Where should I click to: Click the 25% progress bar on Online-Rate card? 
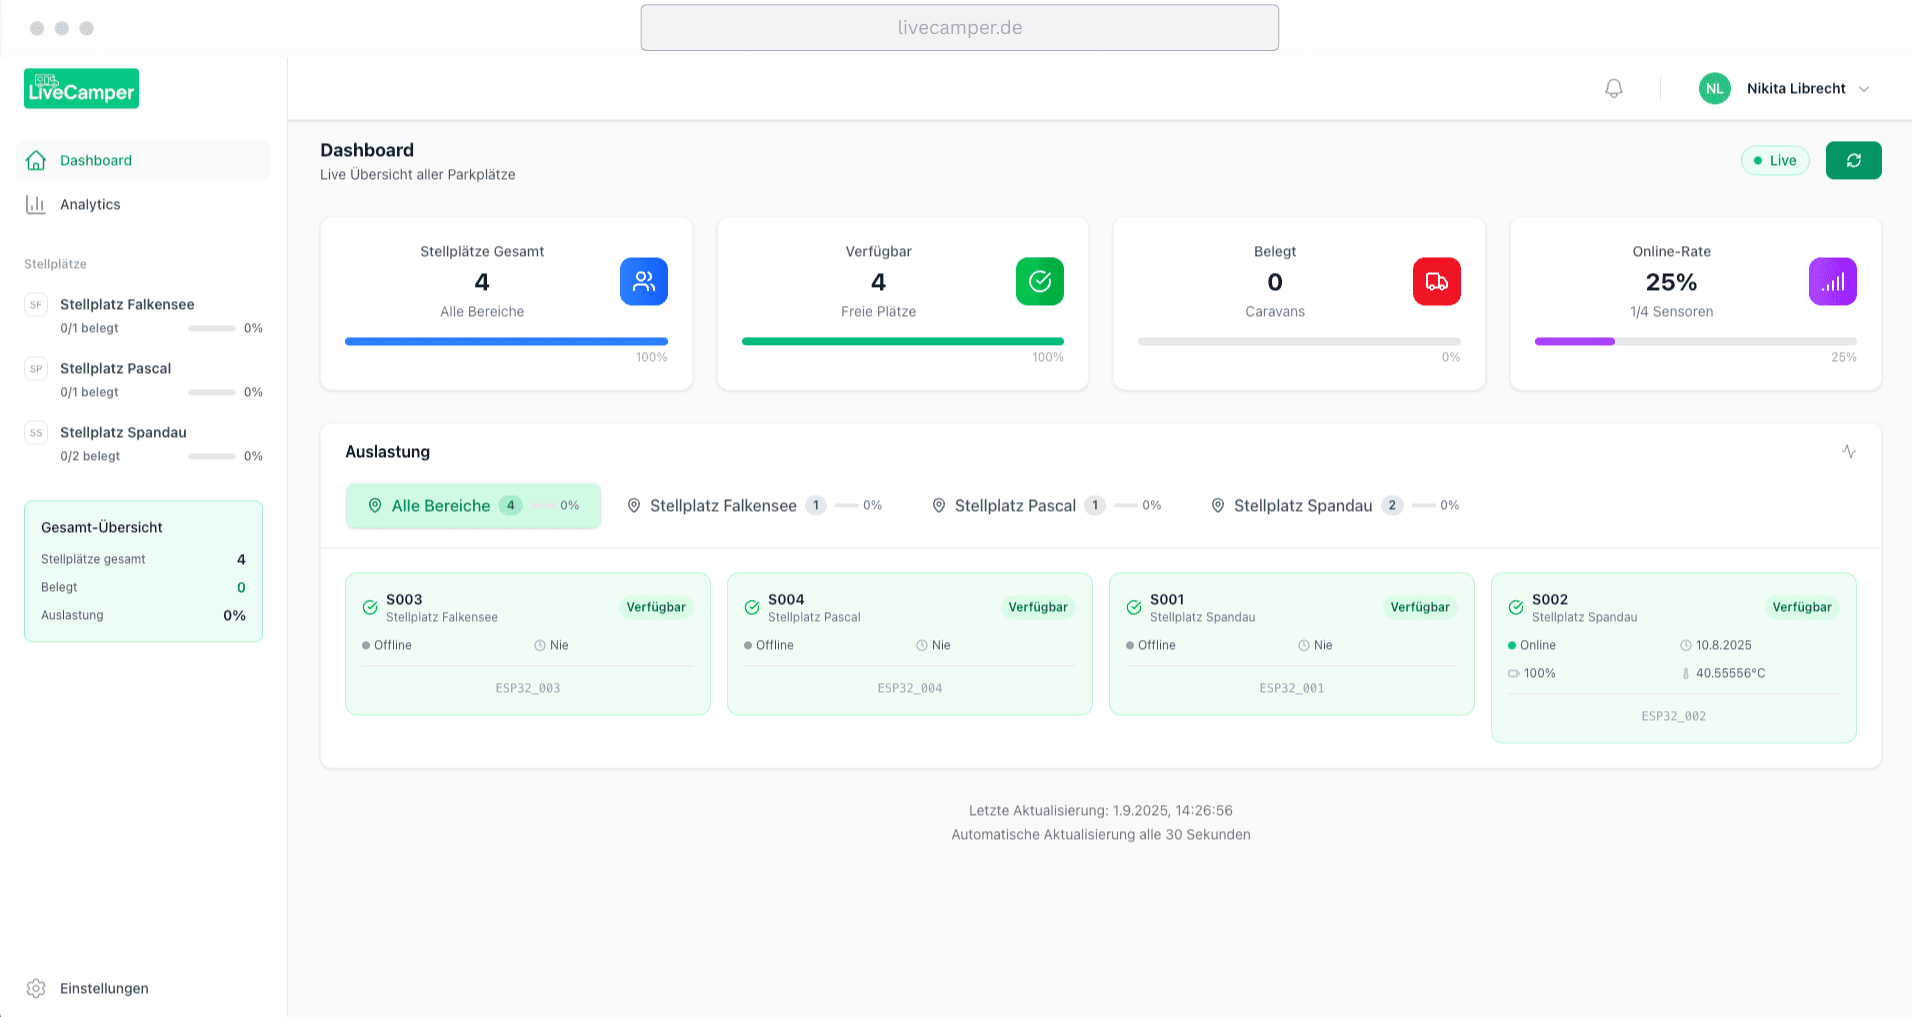(1695, 341)
